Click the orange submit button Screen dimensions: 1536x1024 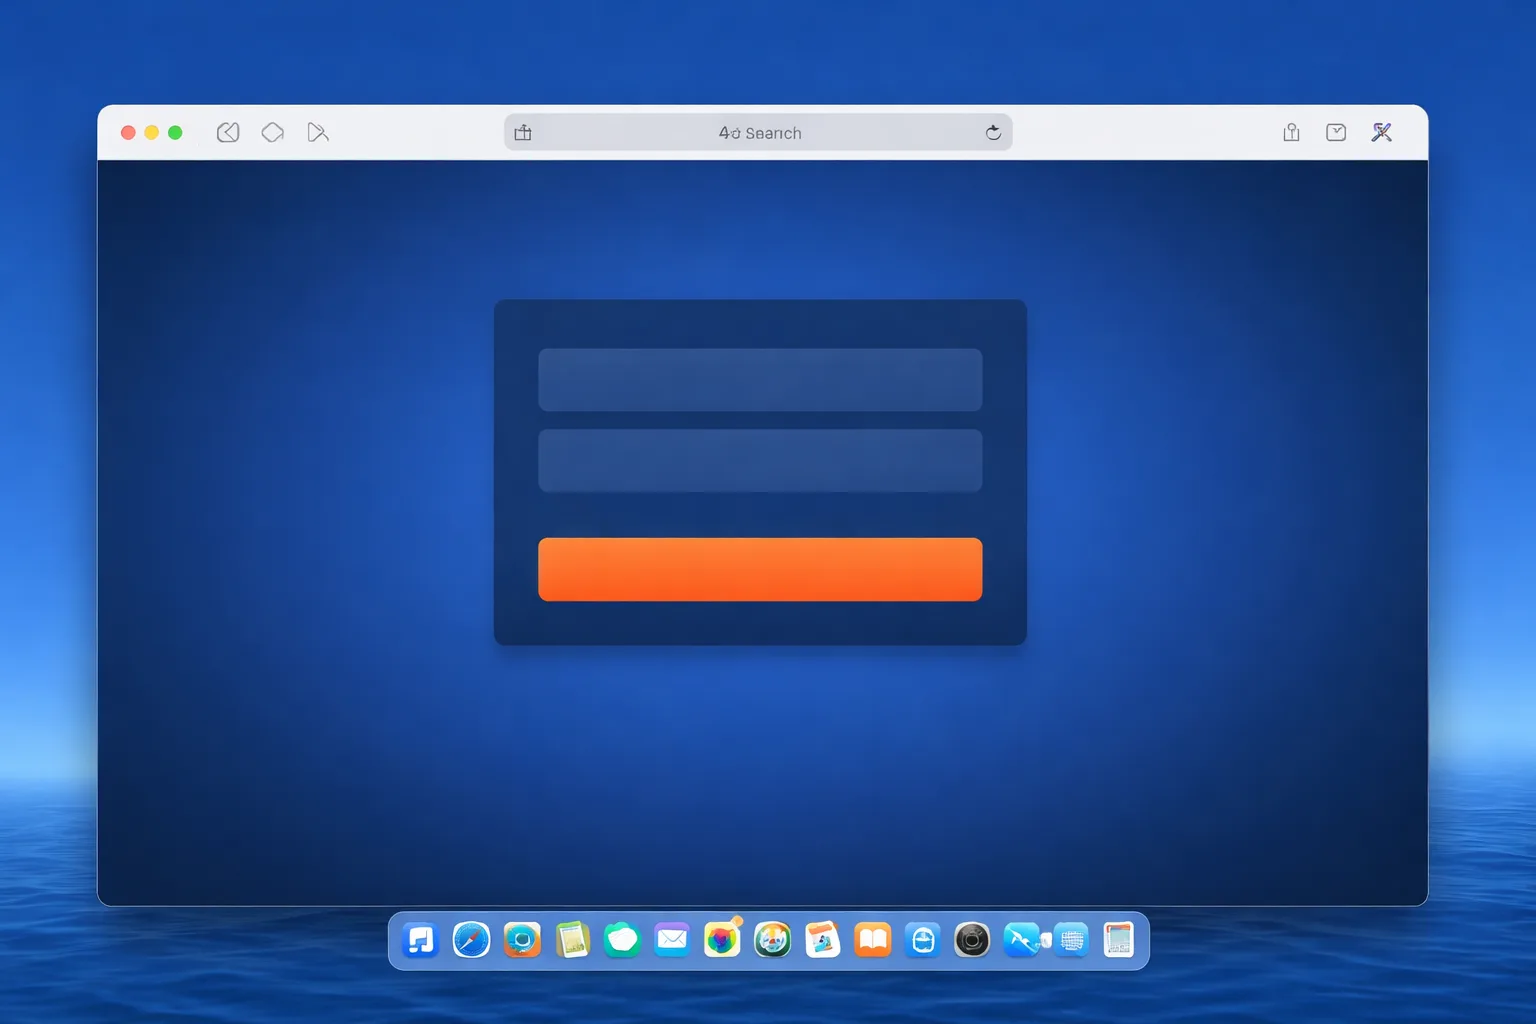(x=760, y=569)
